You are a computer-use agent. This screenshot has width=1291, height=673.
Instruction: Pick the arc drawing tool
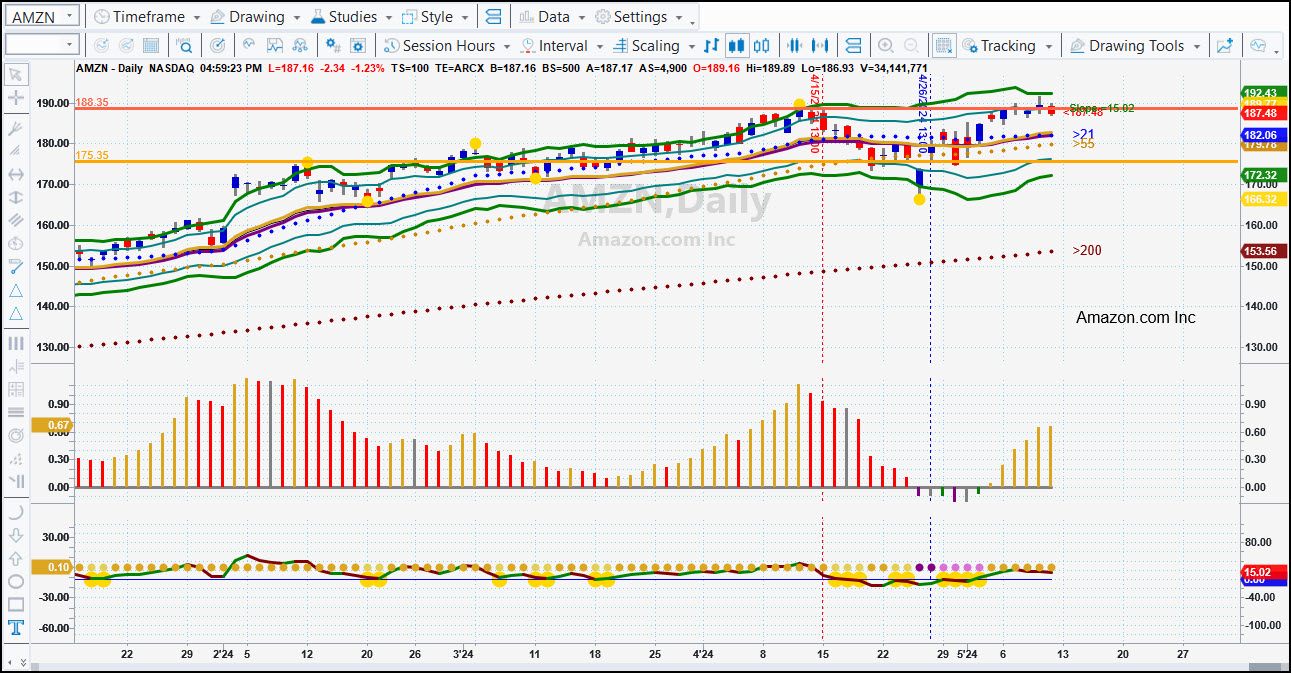[x=16, y=511]
